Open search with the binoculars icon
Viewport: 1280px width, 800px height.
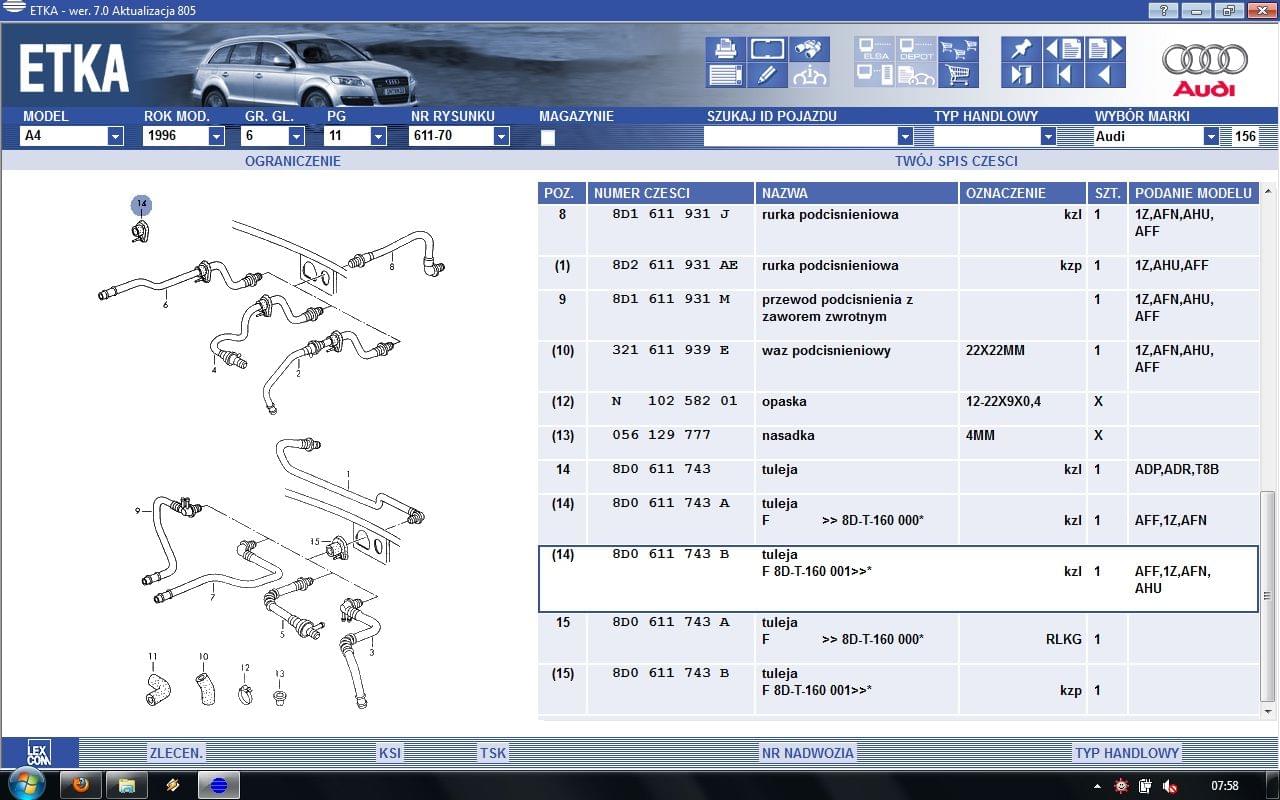(809, 49)
